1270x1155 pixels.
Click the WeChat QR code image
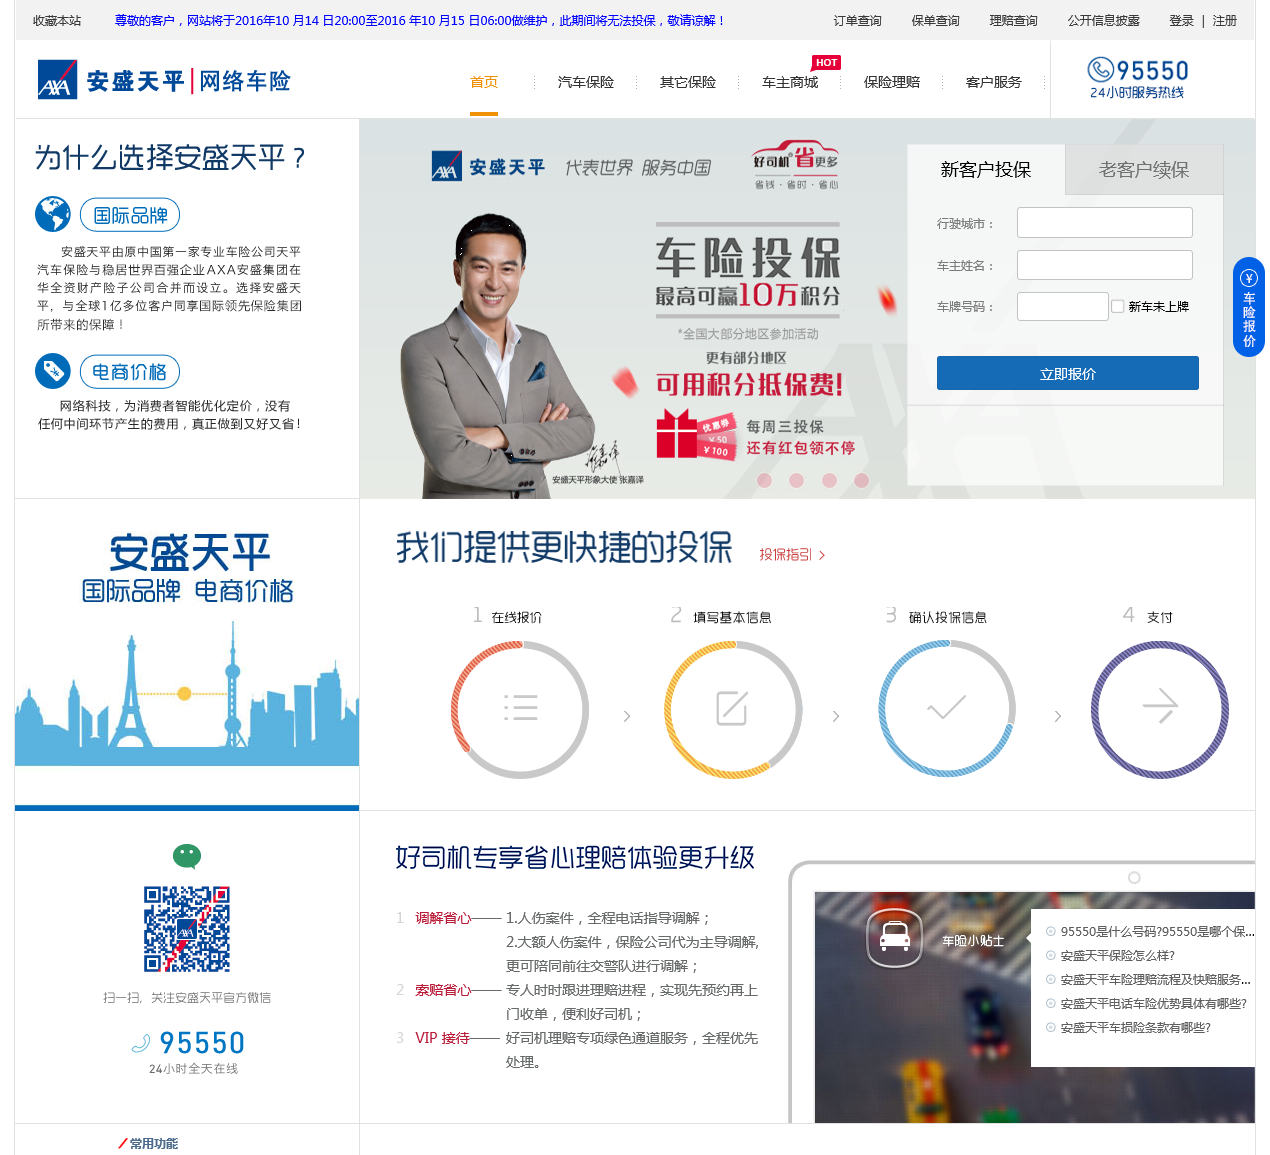[187, 929]
